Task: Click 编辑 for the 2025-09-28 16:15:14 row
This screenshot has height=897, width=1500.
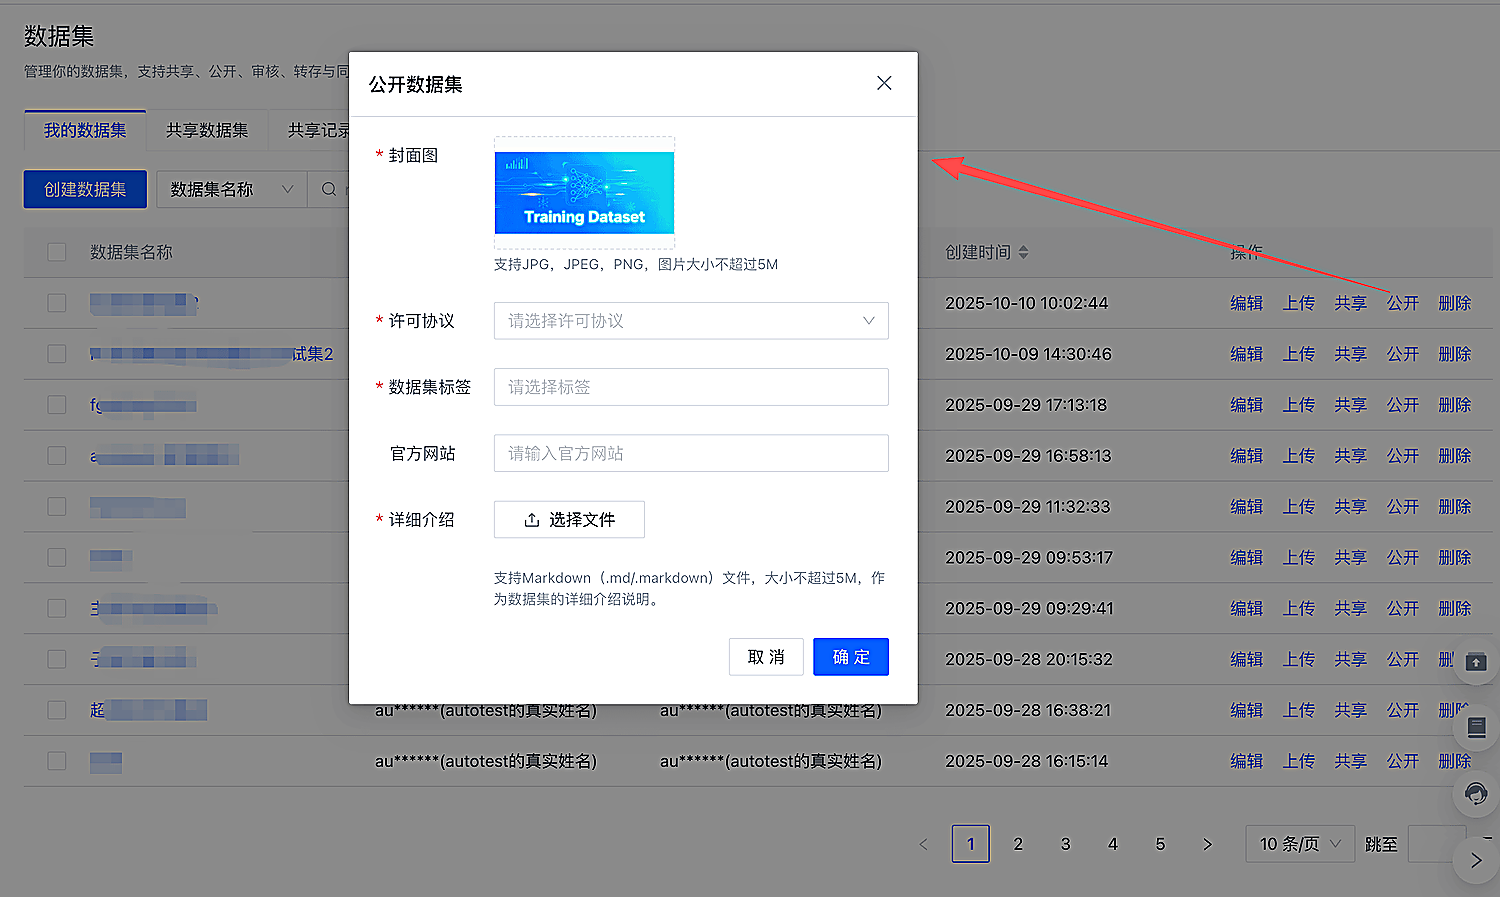Action: [1247, 761]
